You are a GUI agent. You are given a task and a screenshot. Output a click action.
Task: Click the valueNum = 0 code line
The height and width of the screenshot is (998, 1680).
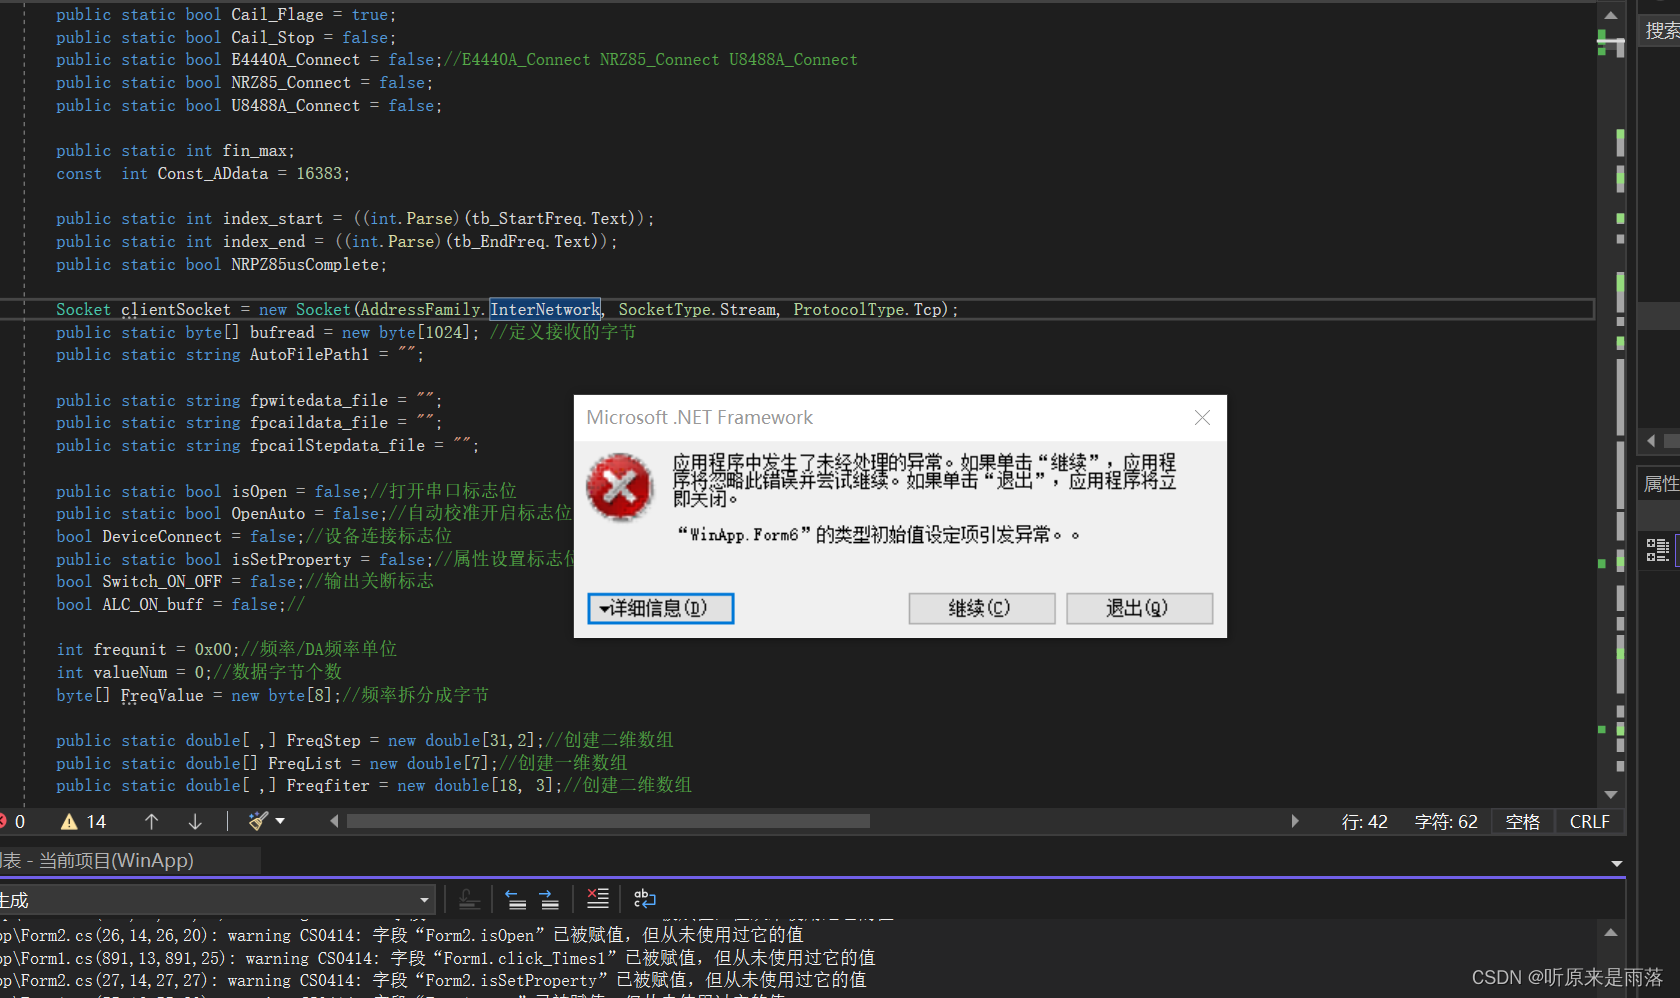click(199, 672)
